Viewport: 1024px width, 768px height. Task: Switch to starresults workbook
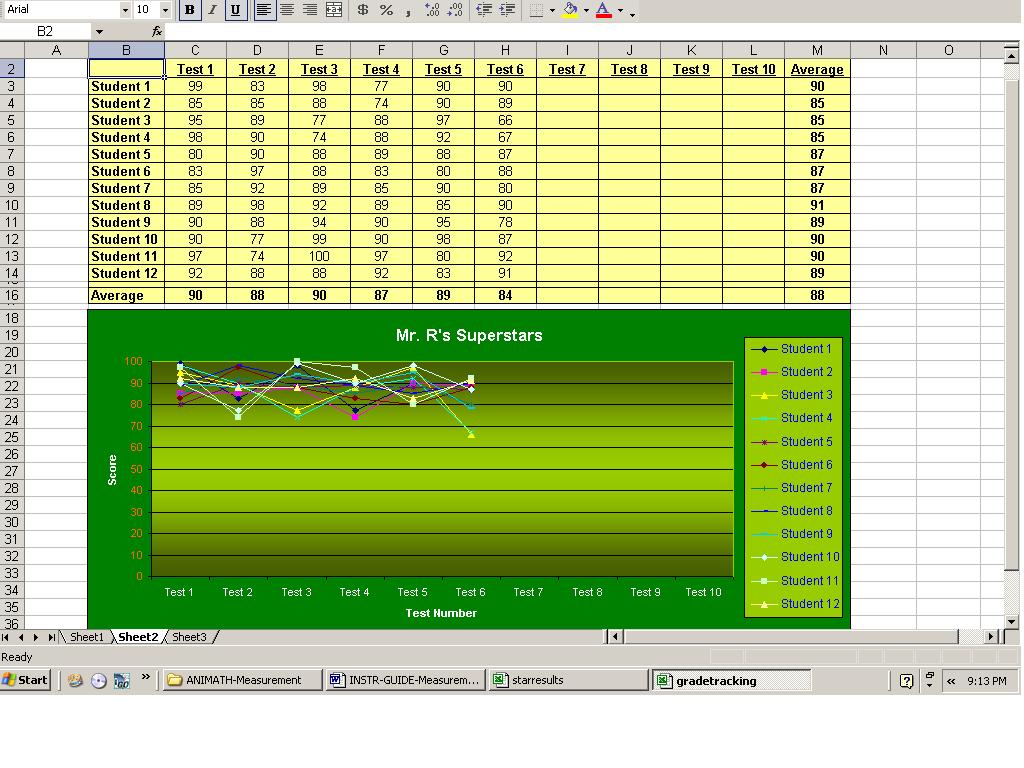[569, 680]
